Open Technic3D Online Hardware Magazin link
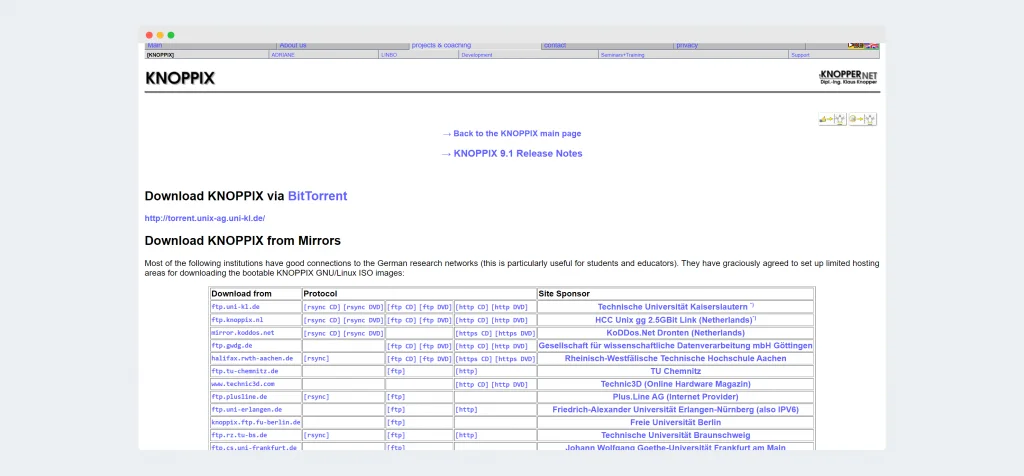The width and height of the screenshot is (1024, 476). tap(675, 384)
